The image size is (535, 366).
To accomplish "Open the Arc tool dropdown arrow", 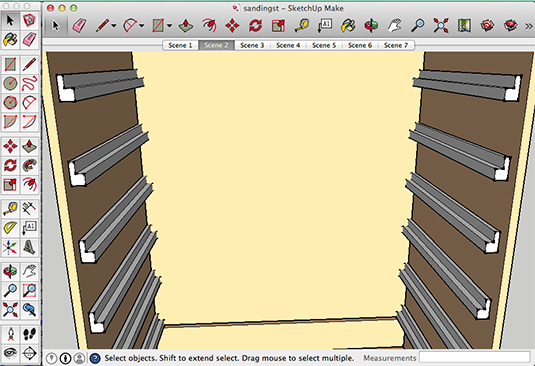I will (142, 26).
